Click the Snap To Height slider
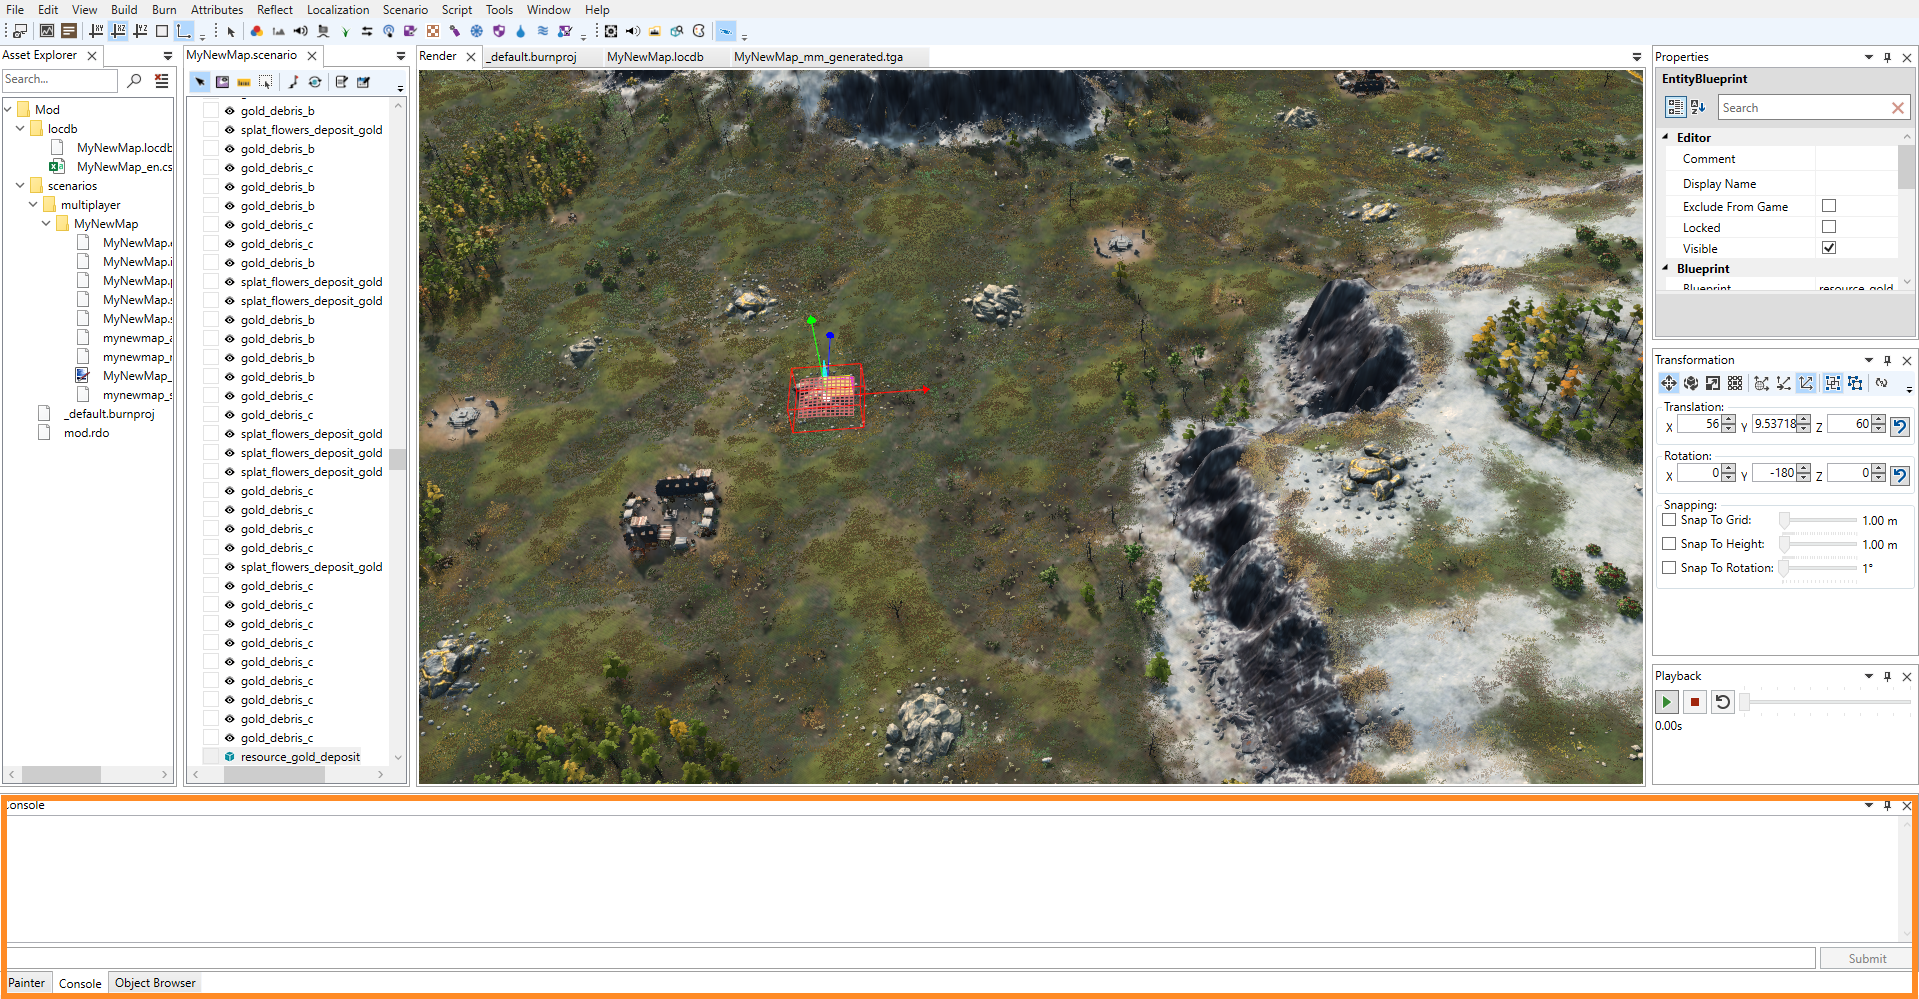The height and width of the screenshot is (999, 1919). coord(1817,544)
